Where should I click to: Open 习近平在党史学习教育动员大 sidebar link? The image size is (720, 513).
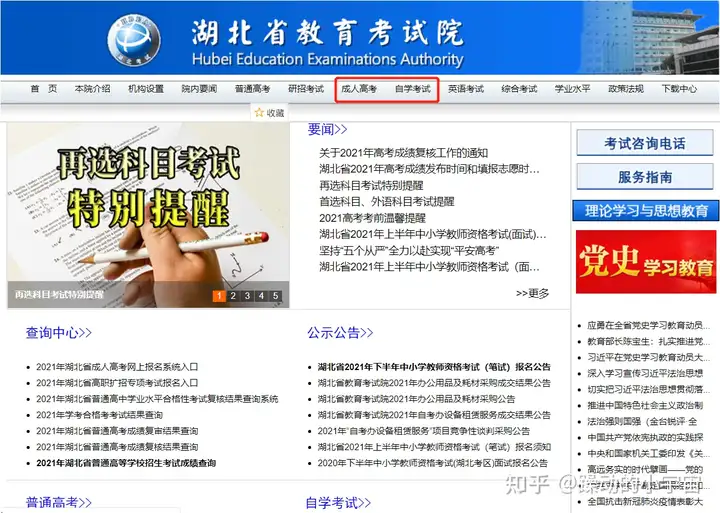[x=648, y=357]
